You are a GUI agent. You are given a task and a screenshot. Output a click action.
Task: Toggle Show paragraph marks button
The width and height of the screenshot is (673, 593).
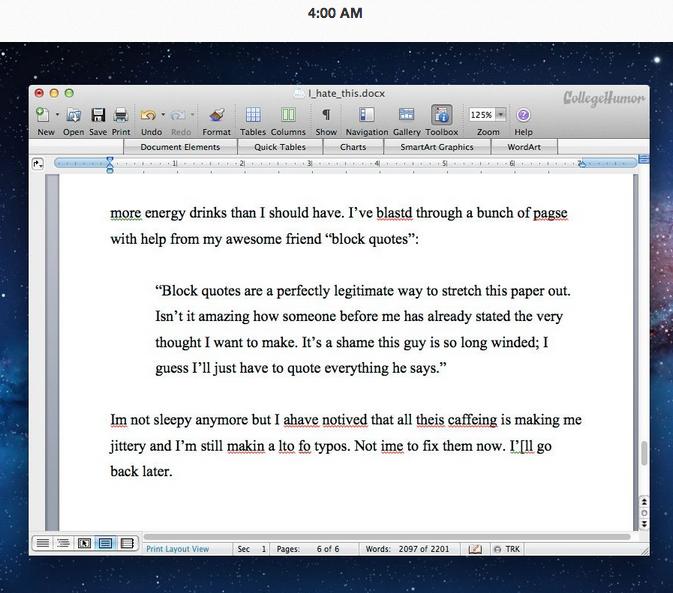click(x=326, y=116)
